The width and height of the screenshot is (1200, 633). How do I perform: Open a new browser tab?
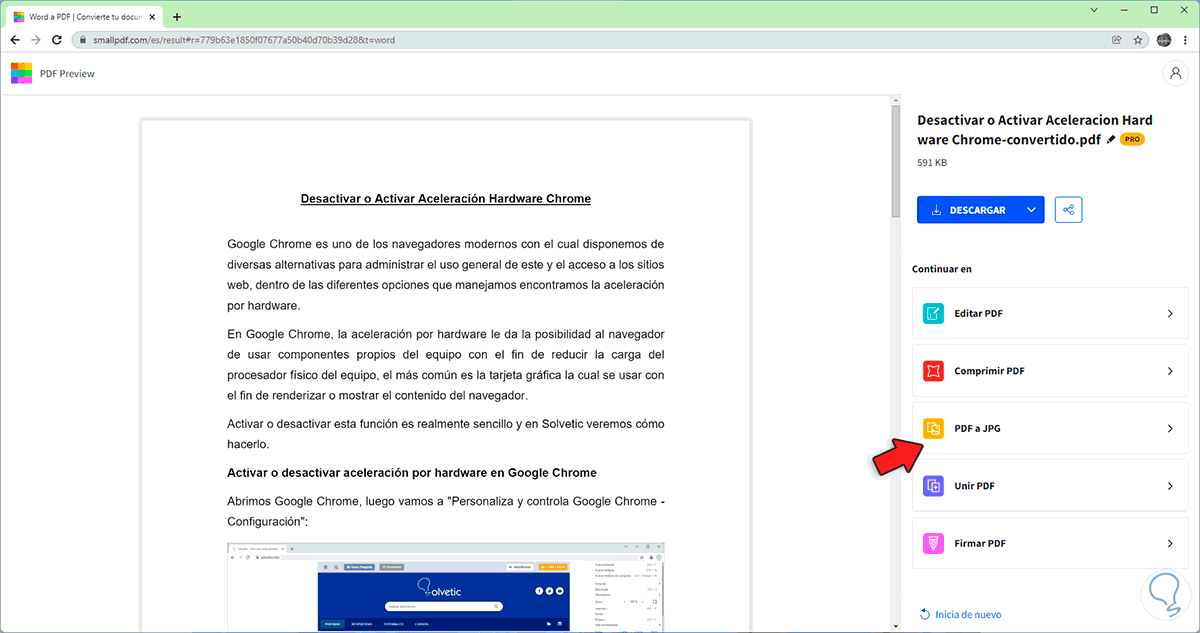177,17
